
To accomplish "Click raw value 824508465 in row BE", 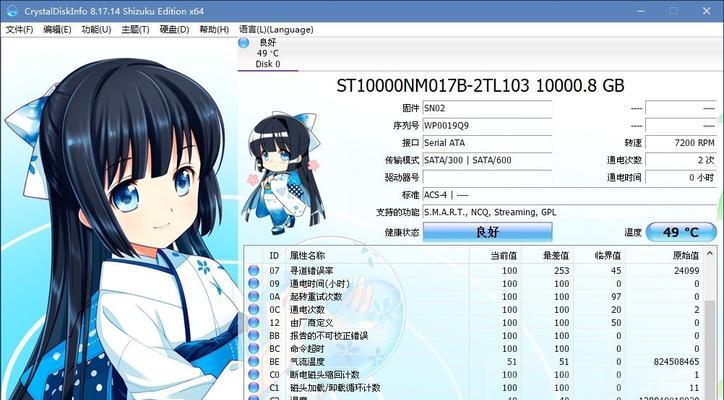I will coord(676,362).
